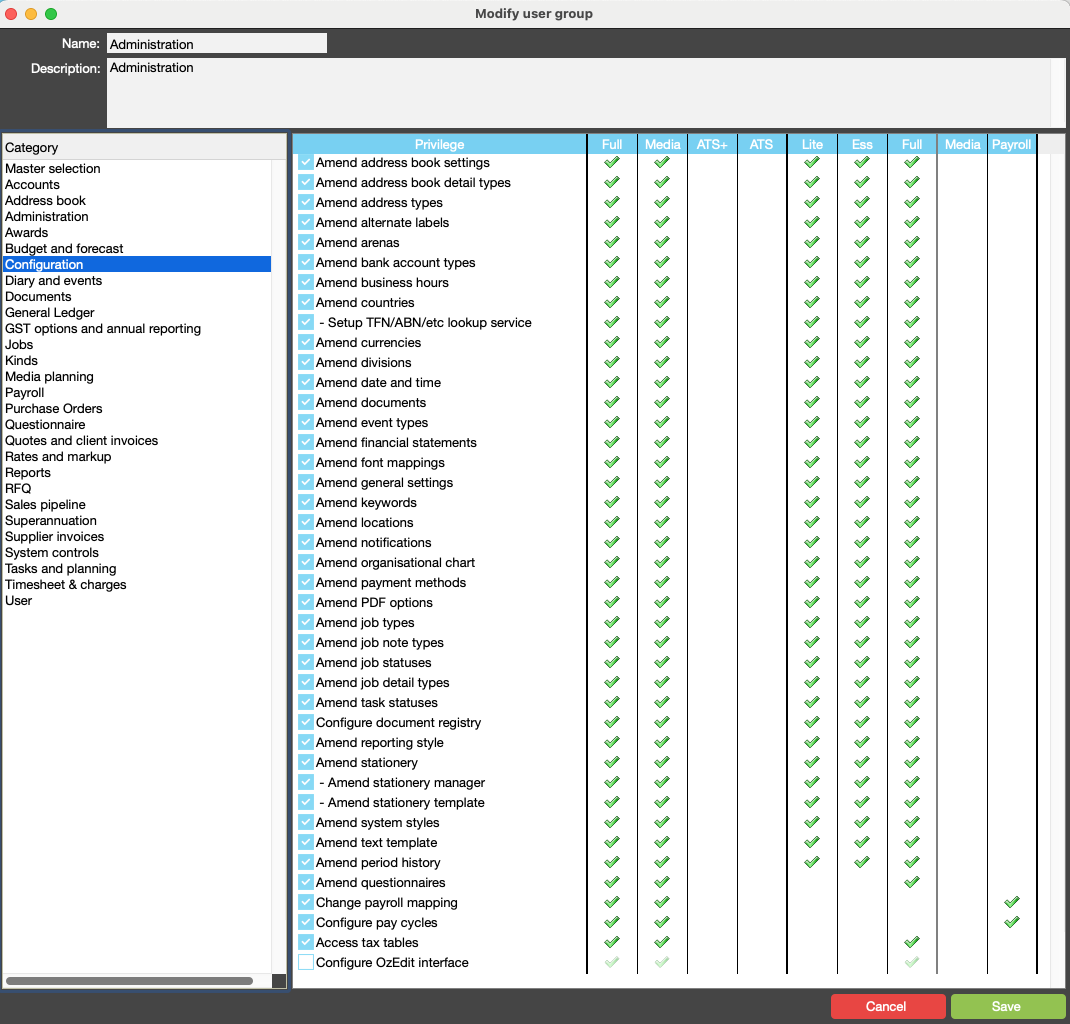This screenshot has width=1070, height=1024.
Task: Toggle Setup TFN/ABN/etc lookup service checkbox
Action: click(306, 323)
